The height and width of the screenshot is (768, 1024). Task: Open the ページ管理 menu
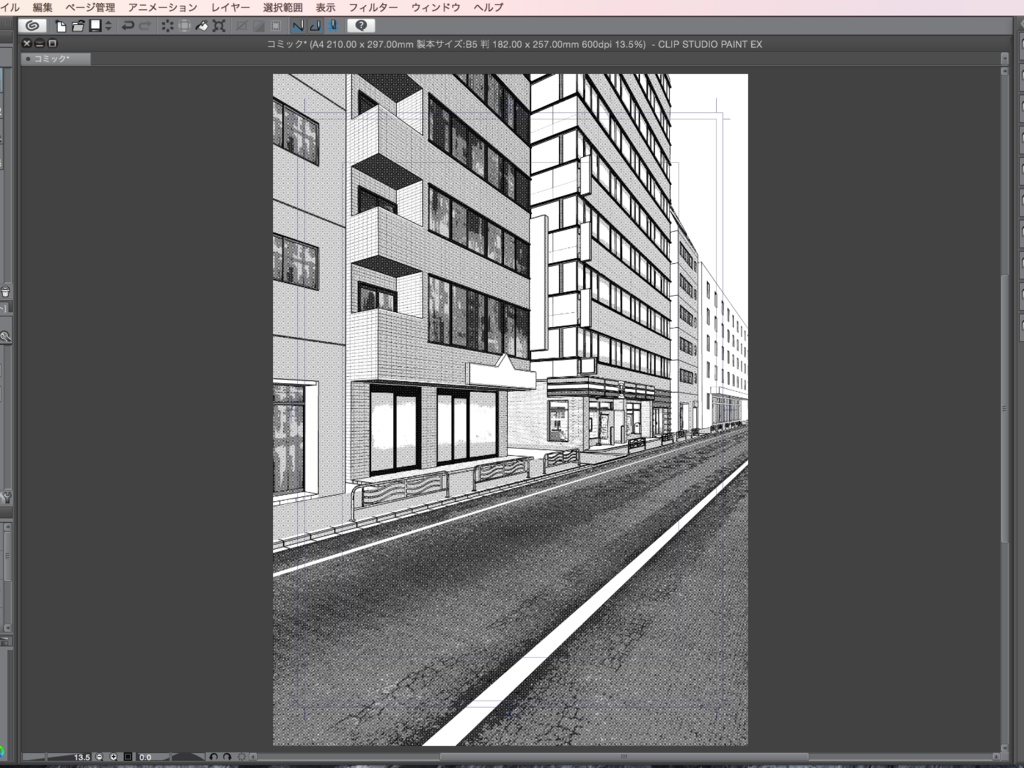[x=90, y=7]
